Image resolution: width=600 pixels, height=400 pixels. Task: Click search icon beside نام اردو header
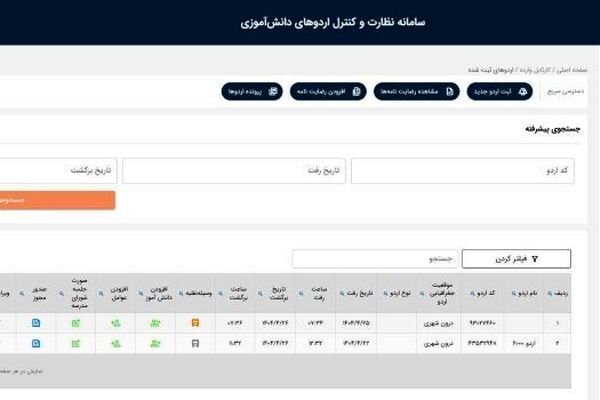514,294
